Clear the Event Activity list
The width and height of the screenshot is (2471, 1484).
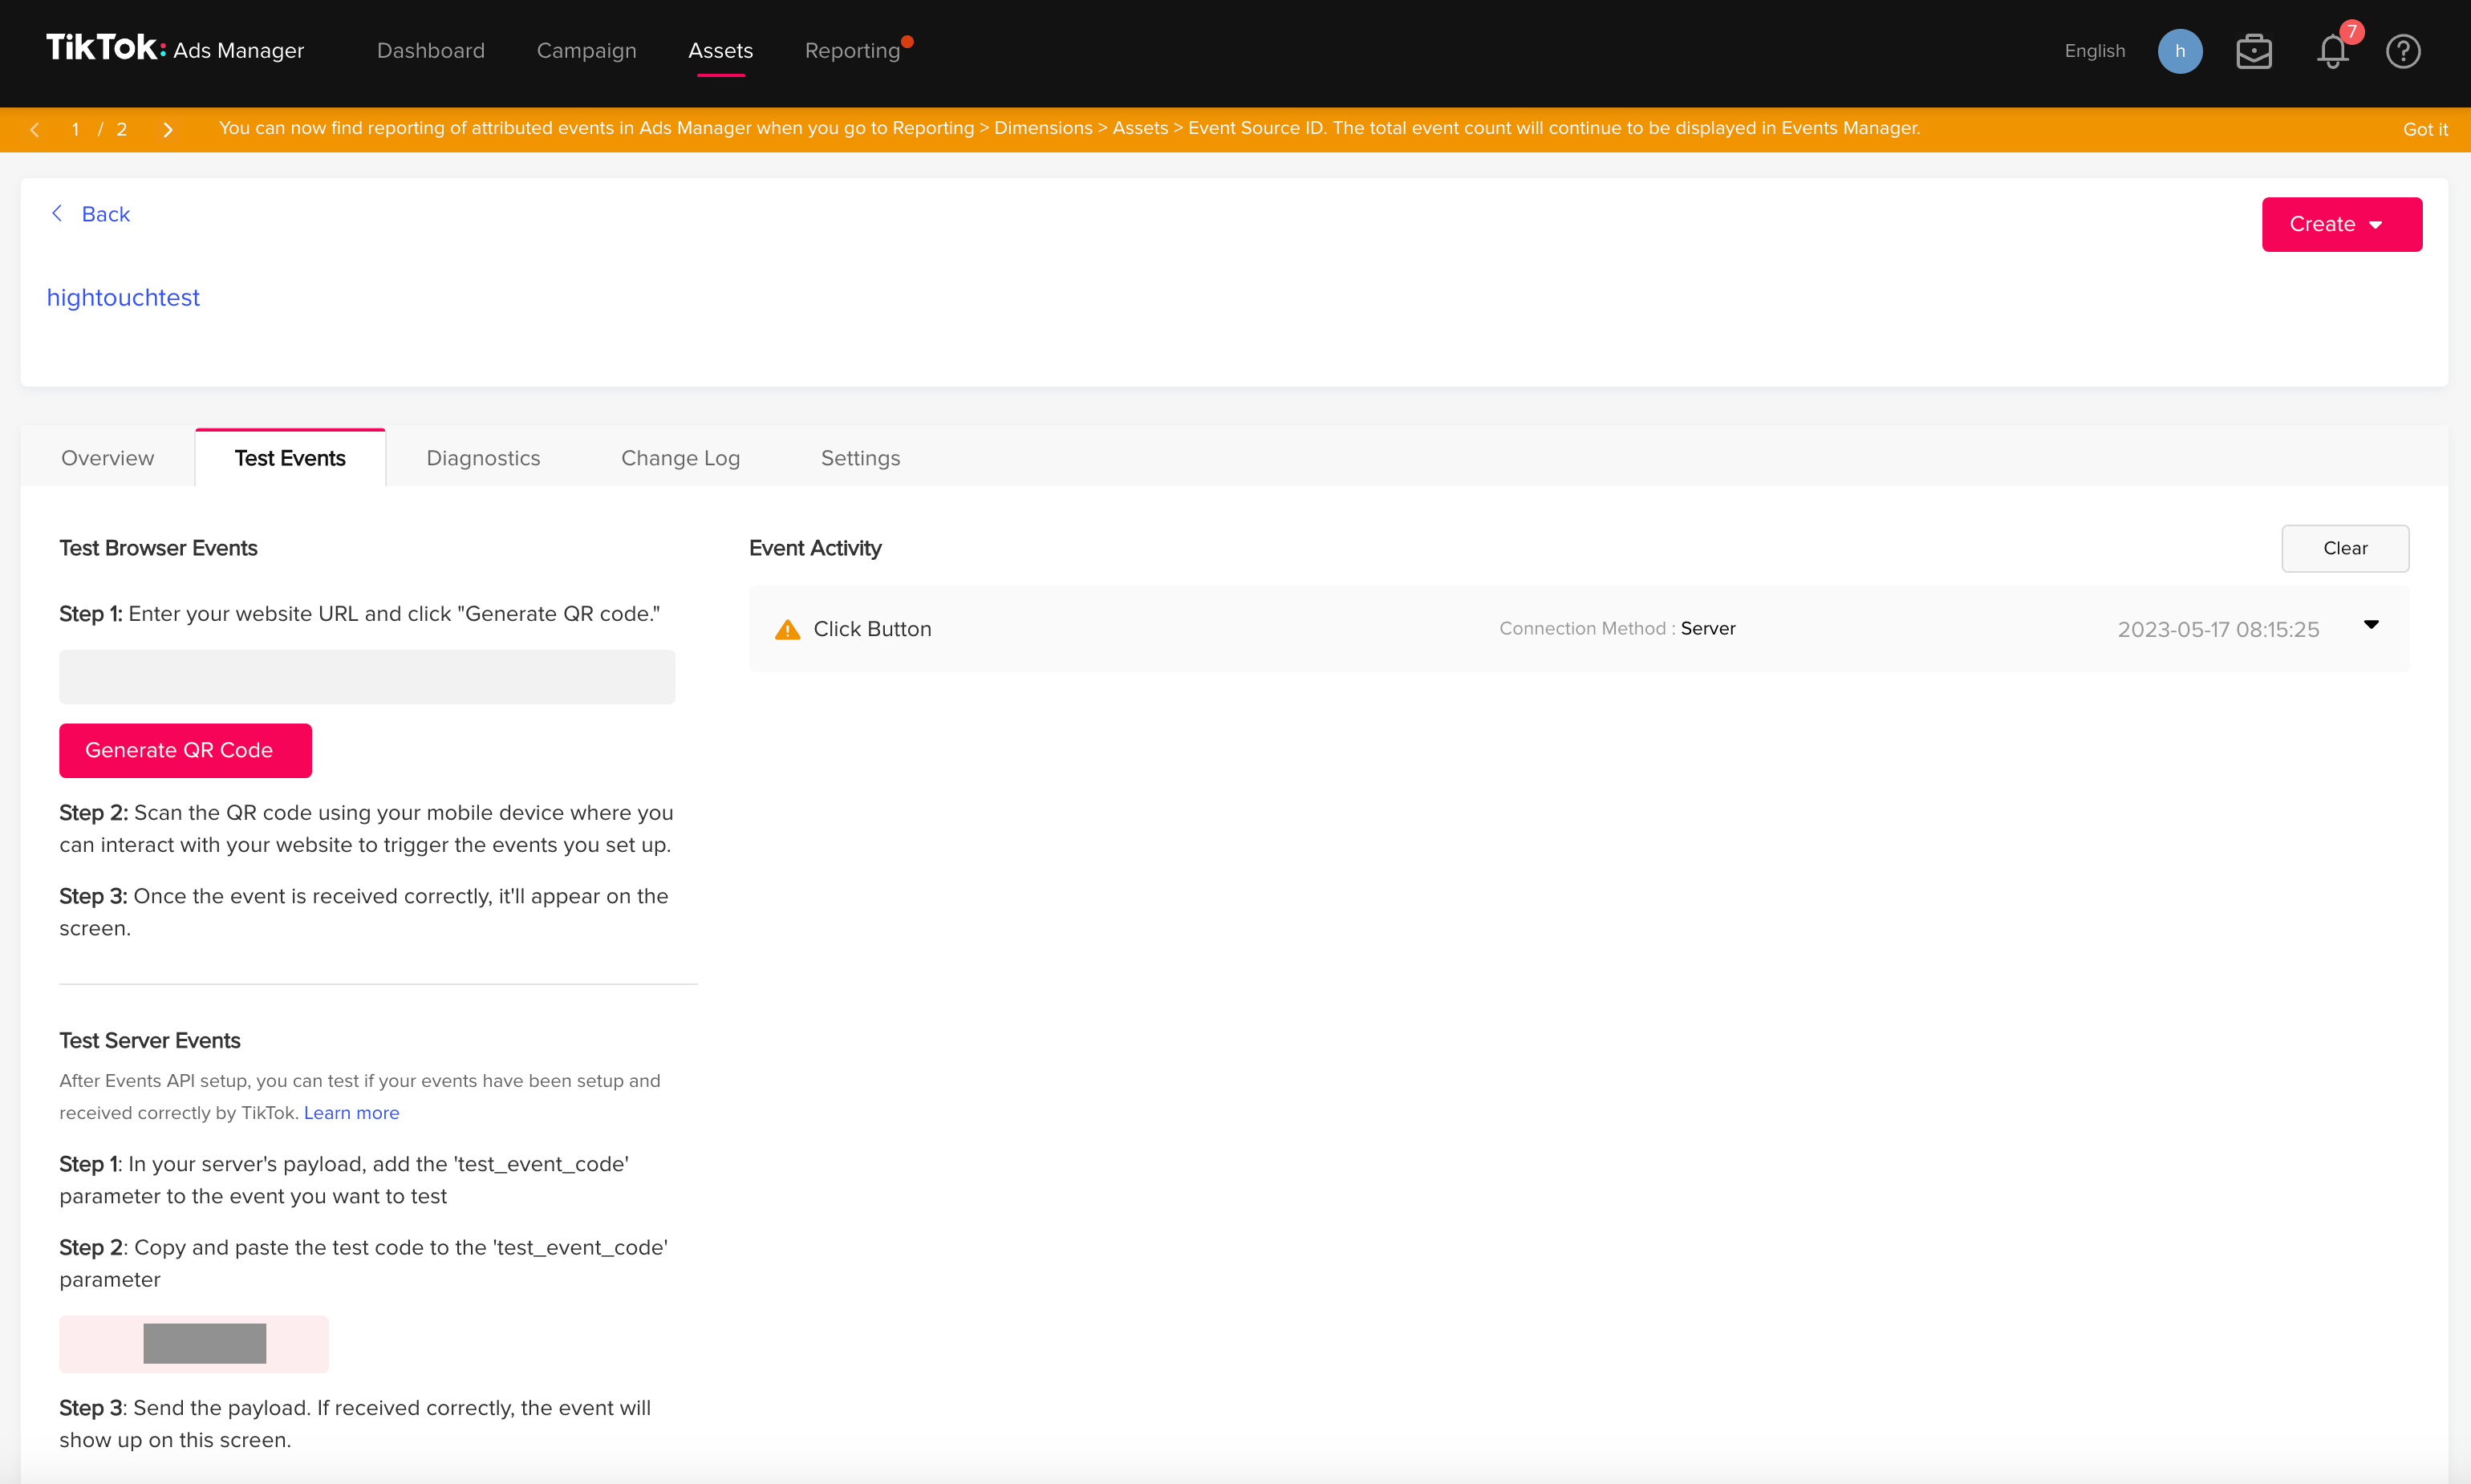(2345, 548)
